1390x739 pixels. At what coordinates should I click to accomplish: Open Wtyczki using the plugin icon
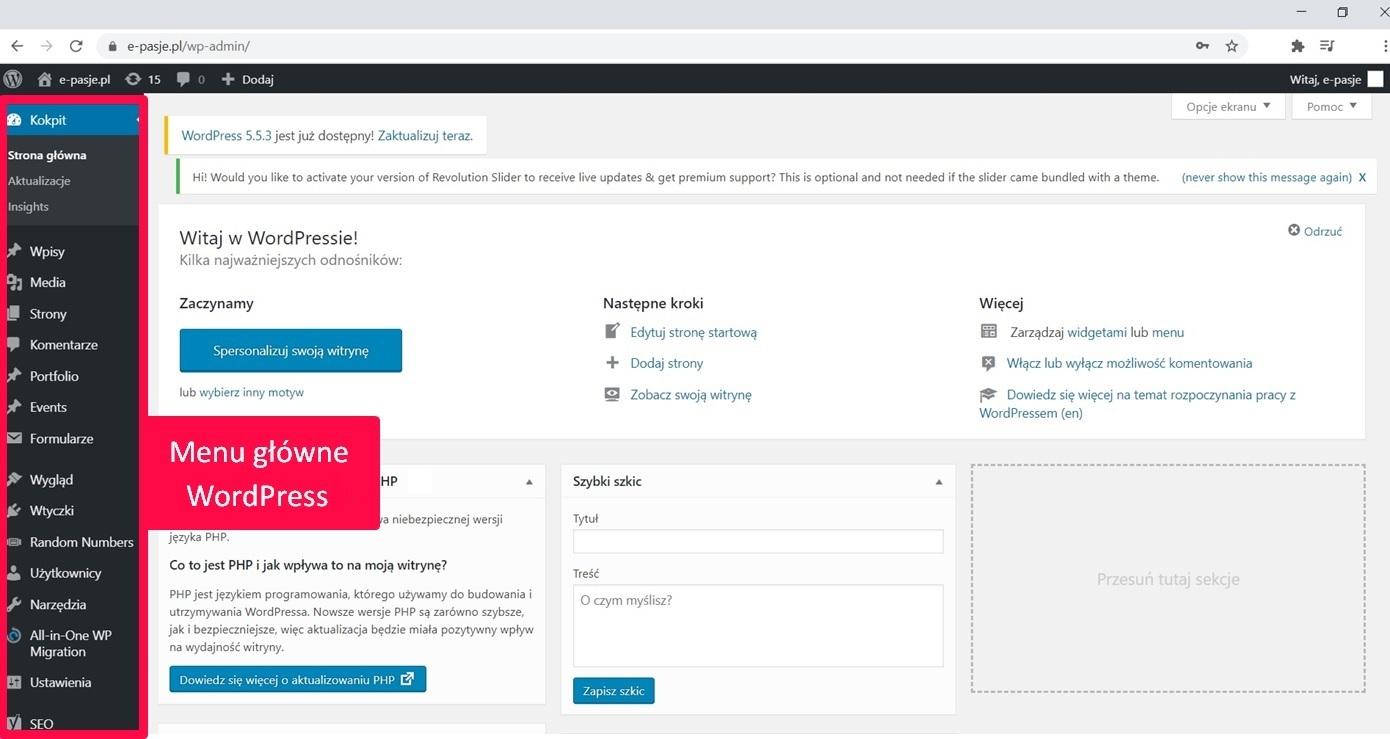(x=16, y=510)
